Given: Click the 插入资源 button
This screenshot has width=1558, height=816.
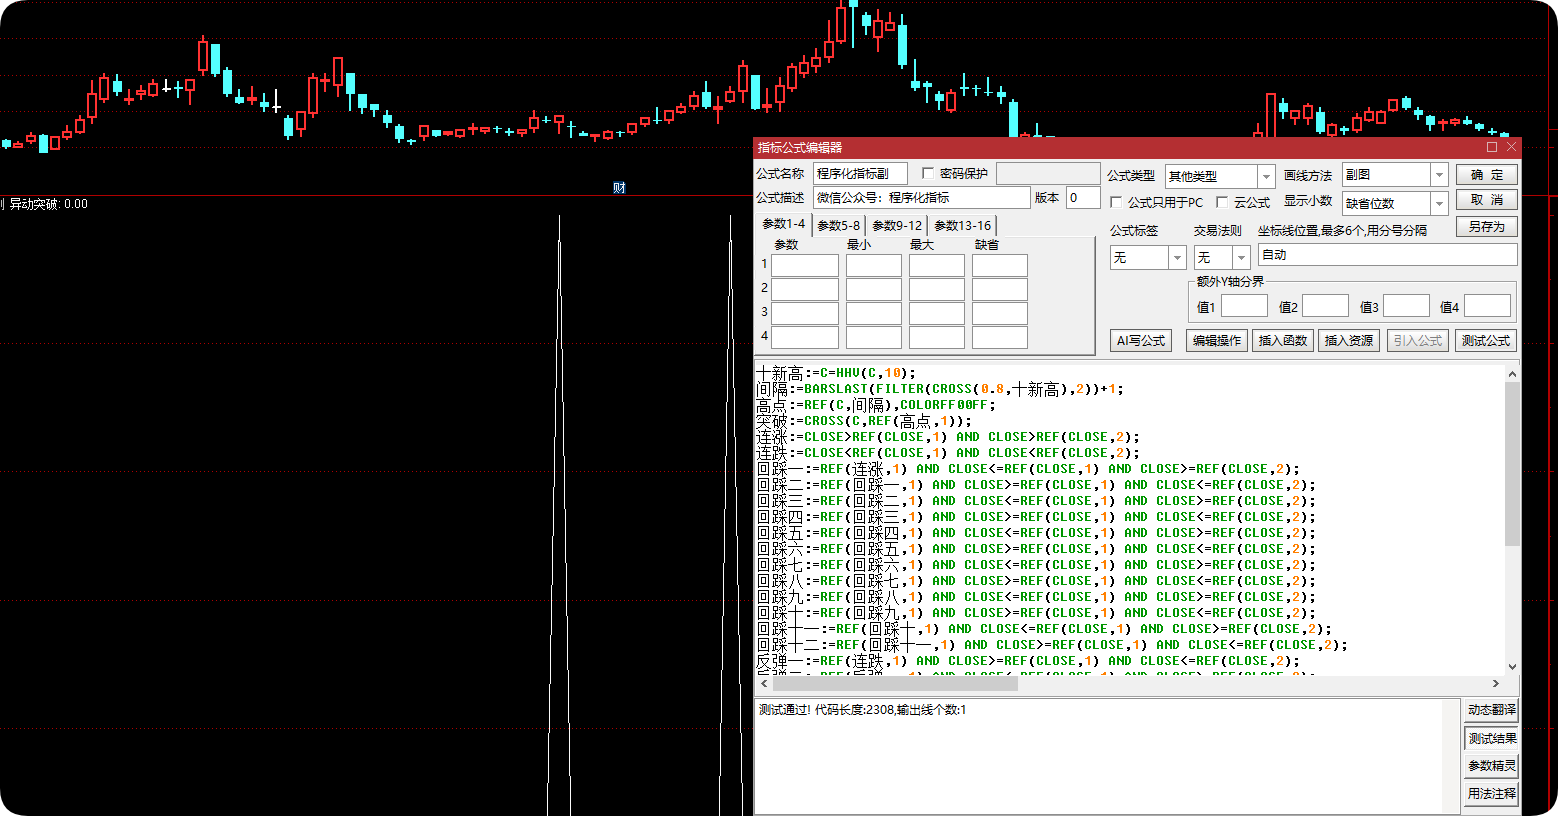Looking at the screenshot, I should coord(1349,341).
